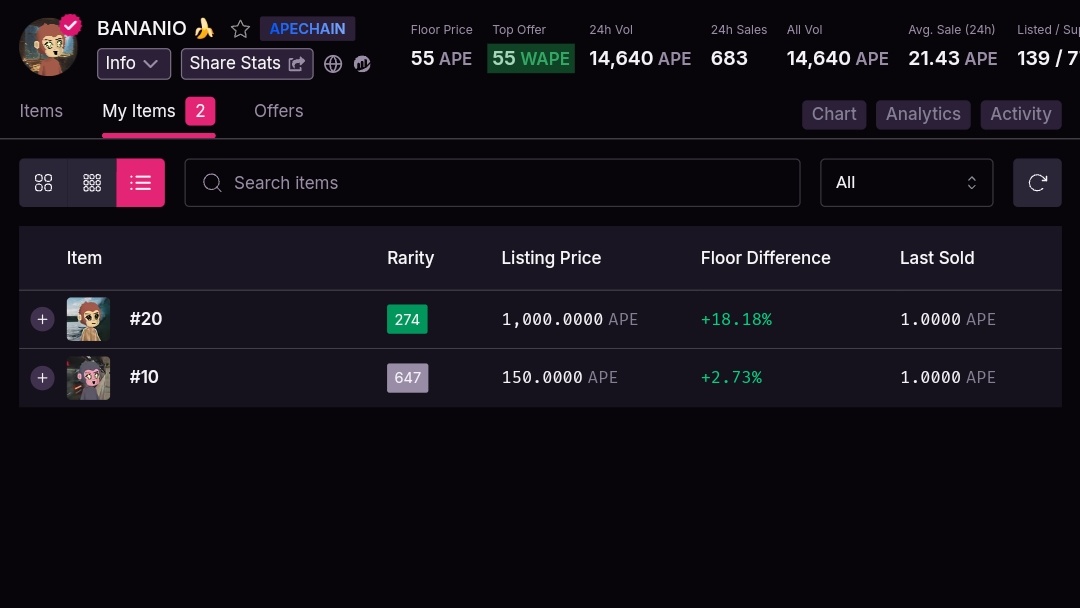
Task: Click the +2.73% floor difference
Action: [x=731, y=377]
